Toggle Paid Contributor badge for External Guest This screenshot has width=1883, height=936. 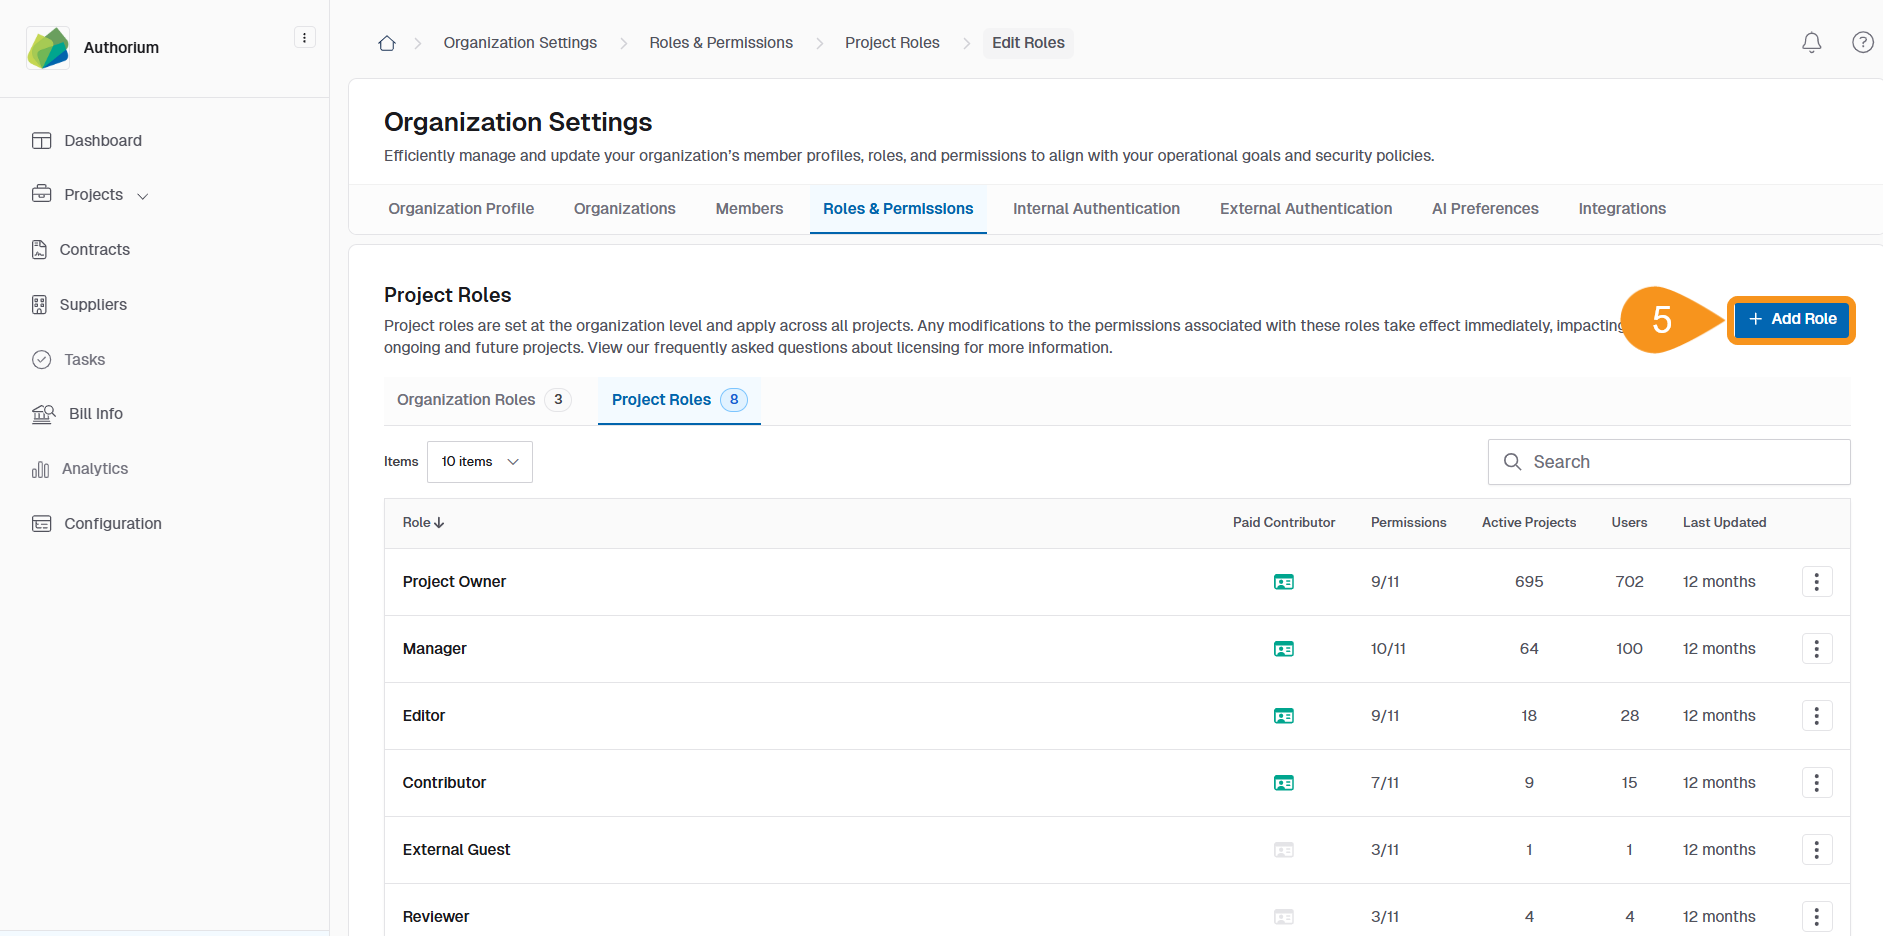tap(1284, 849)
